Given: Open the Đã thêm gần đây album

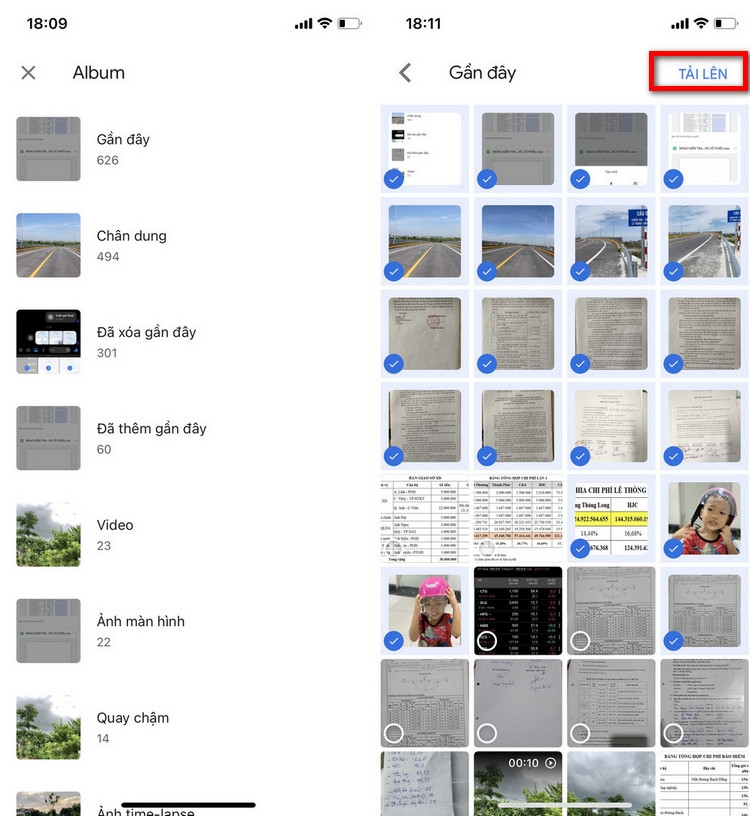Looking at the screenshot, I should click(187, 438).
